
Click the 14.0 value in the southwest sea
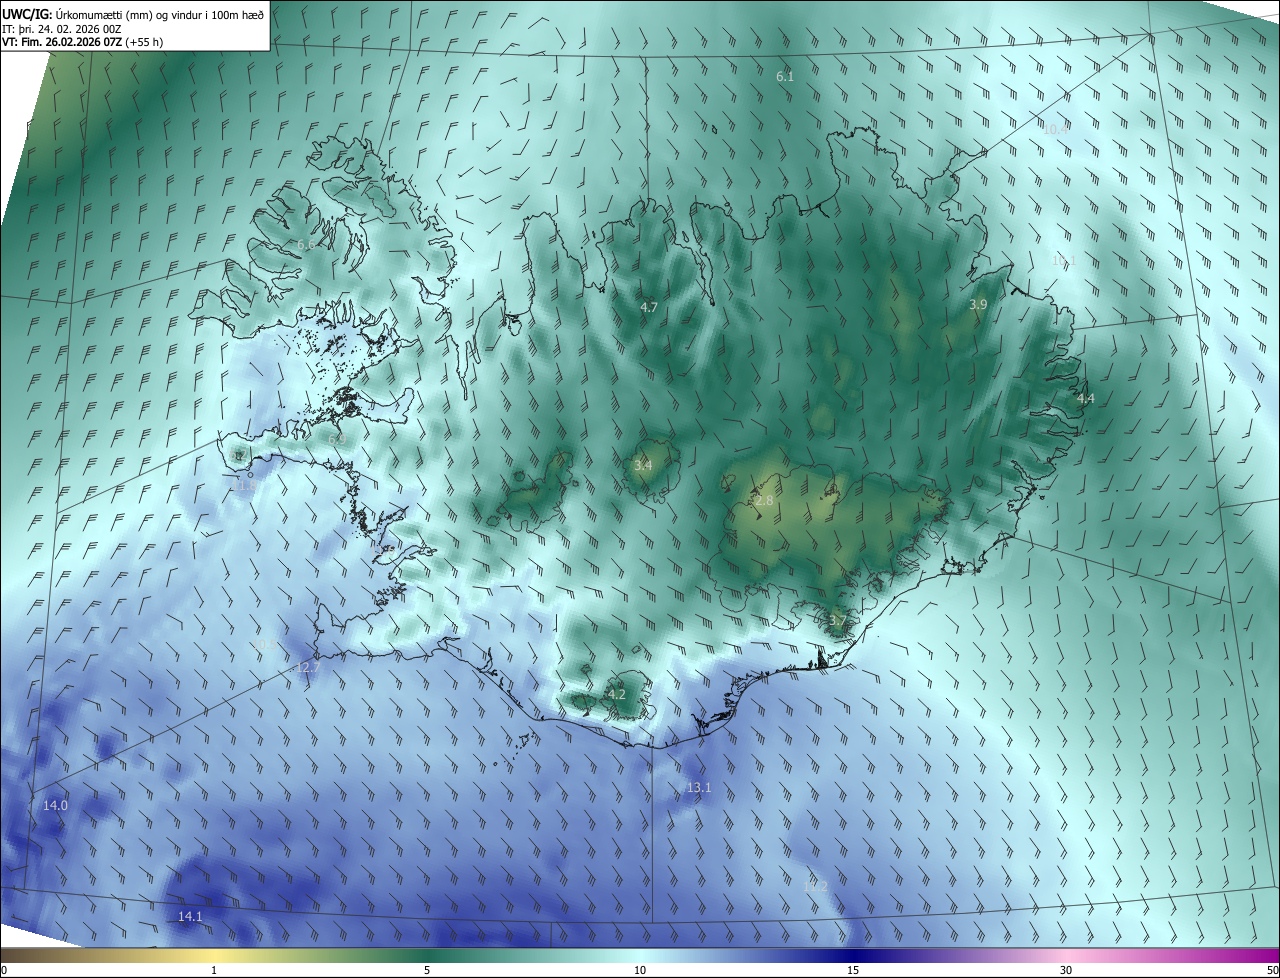pyautogui.click(x=56, y=805)
